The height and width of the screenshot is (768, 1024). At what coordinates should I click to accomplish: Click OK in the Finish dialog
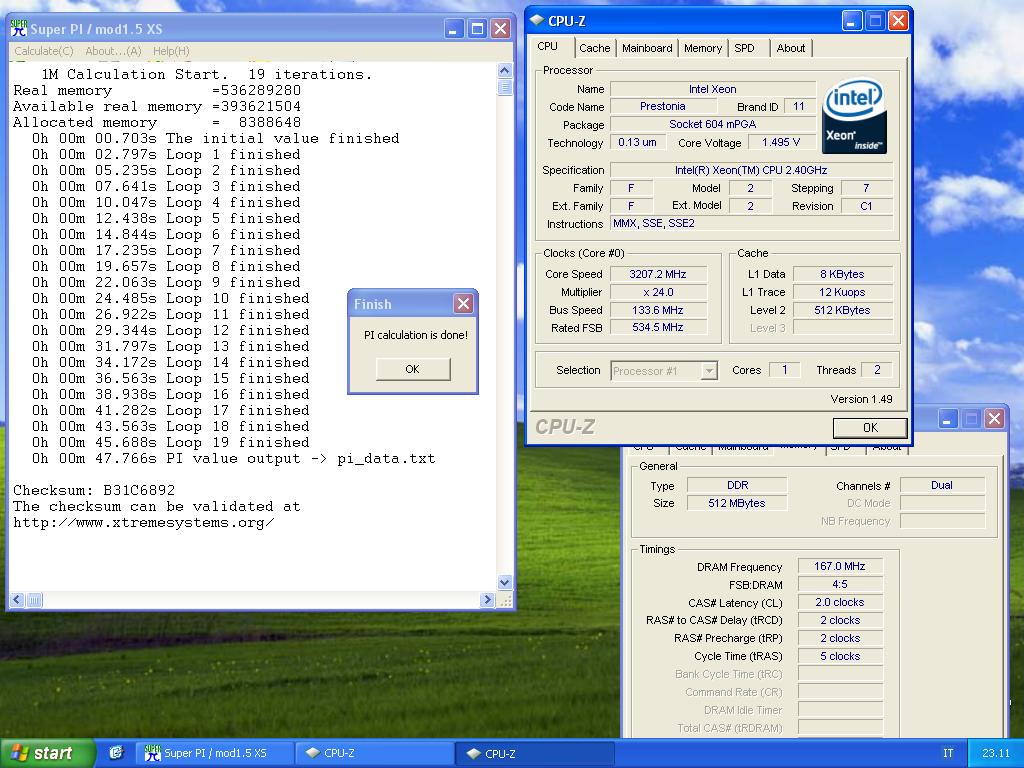413,369
